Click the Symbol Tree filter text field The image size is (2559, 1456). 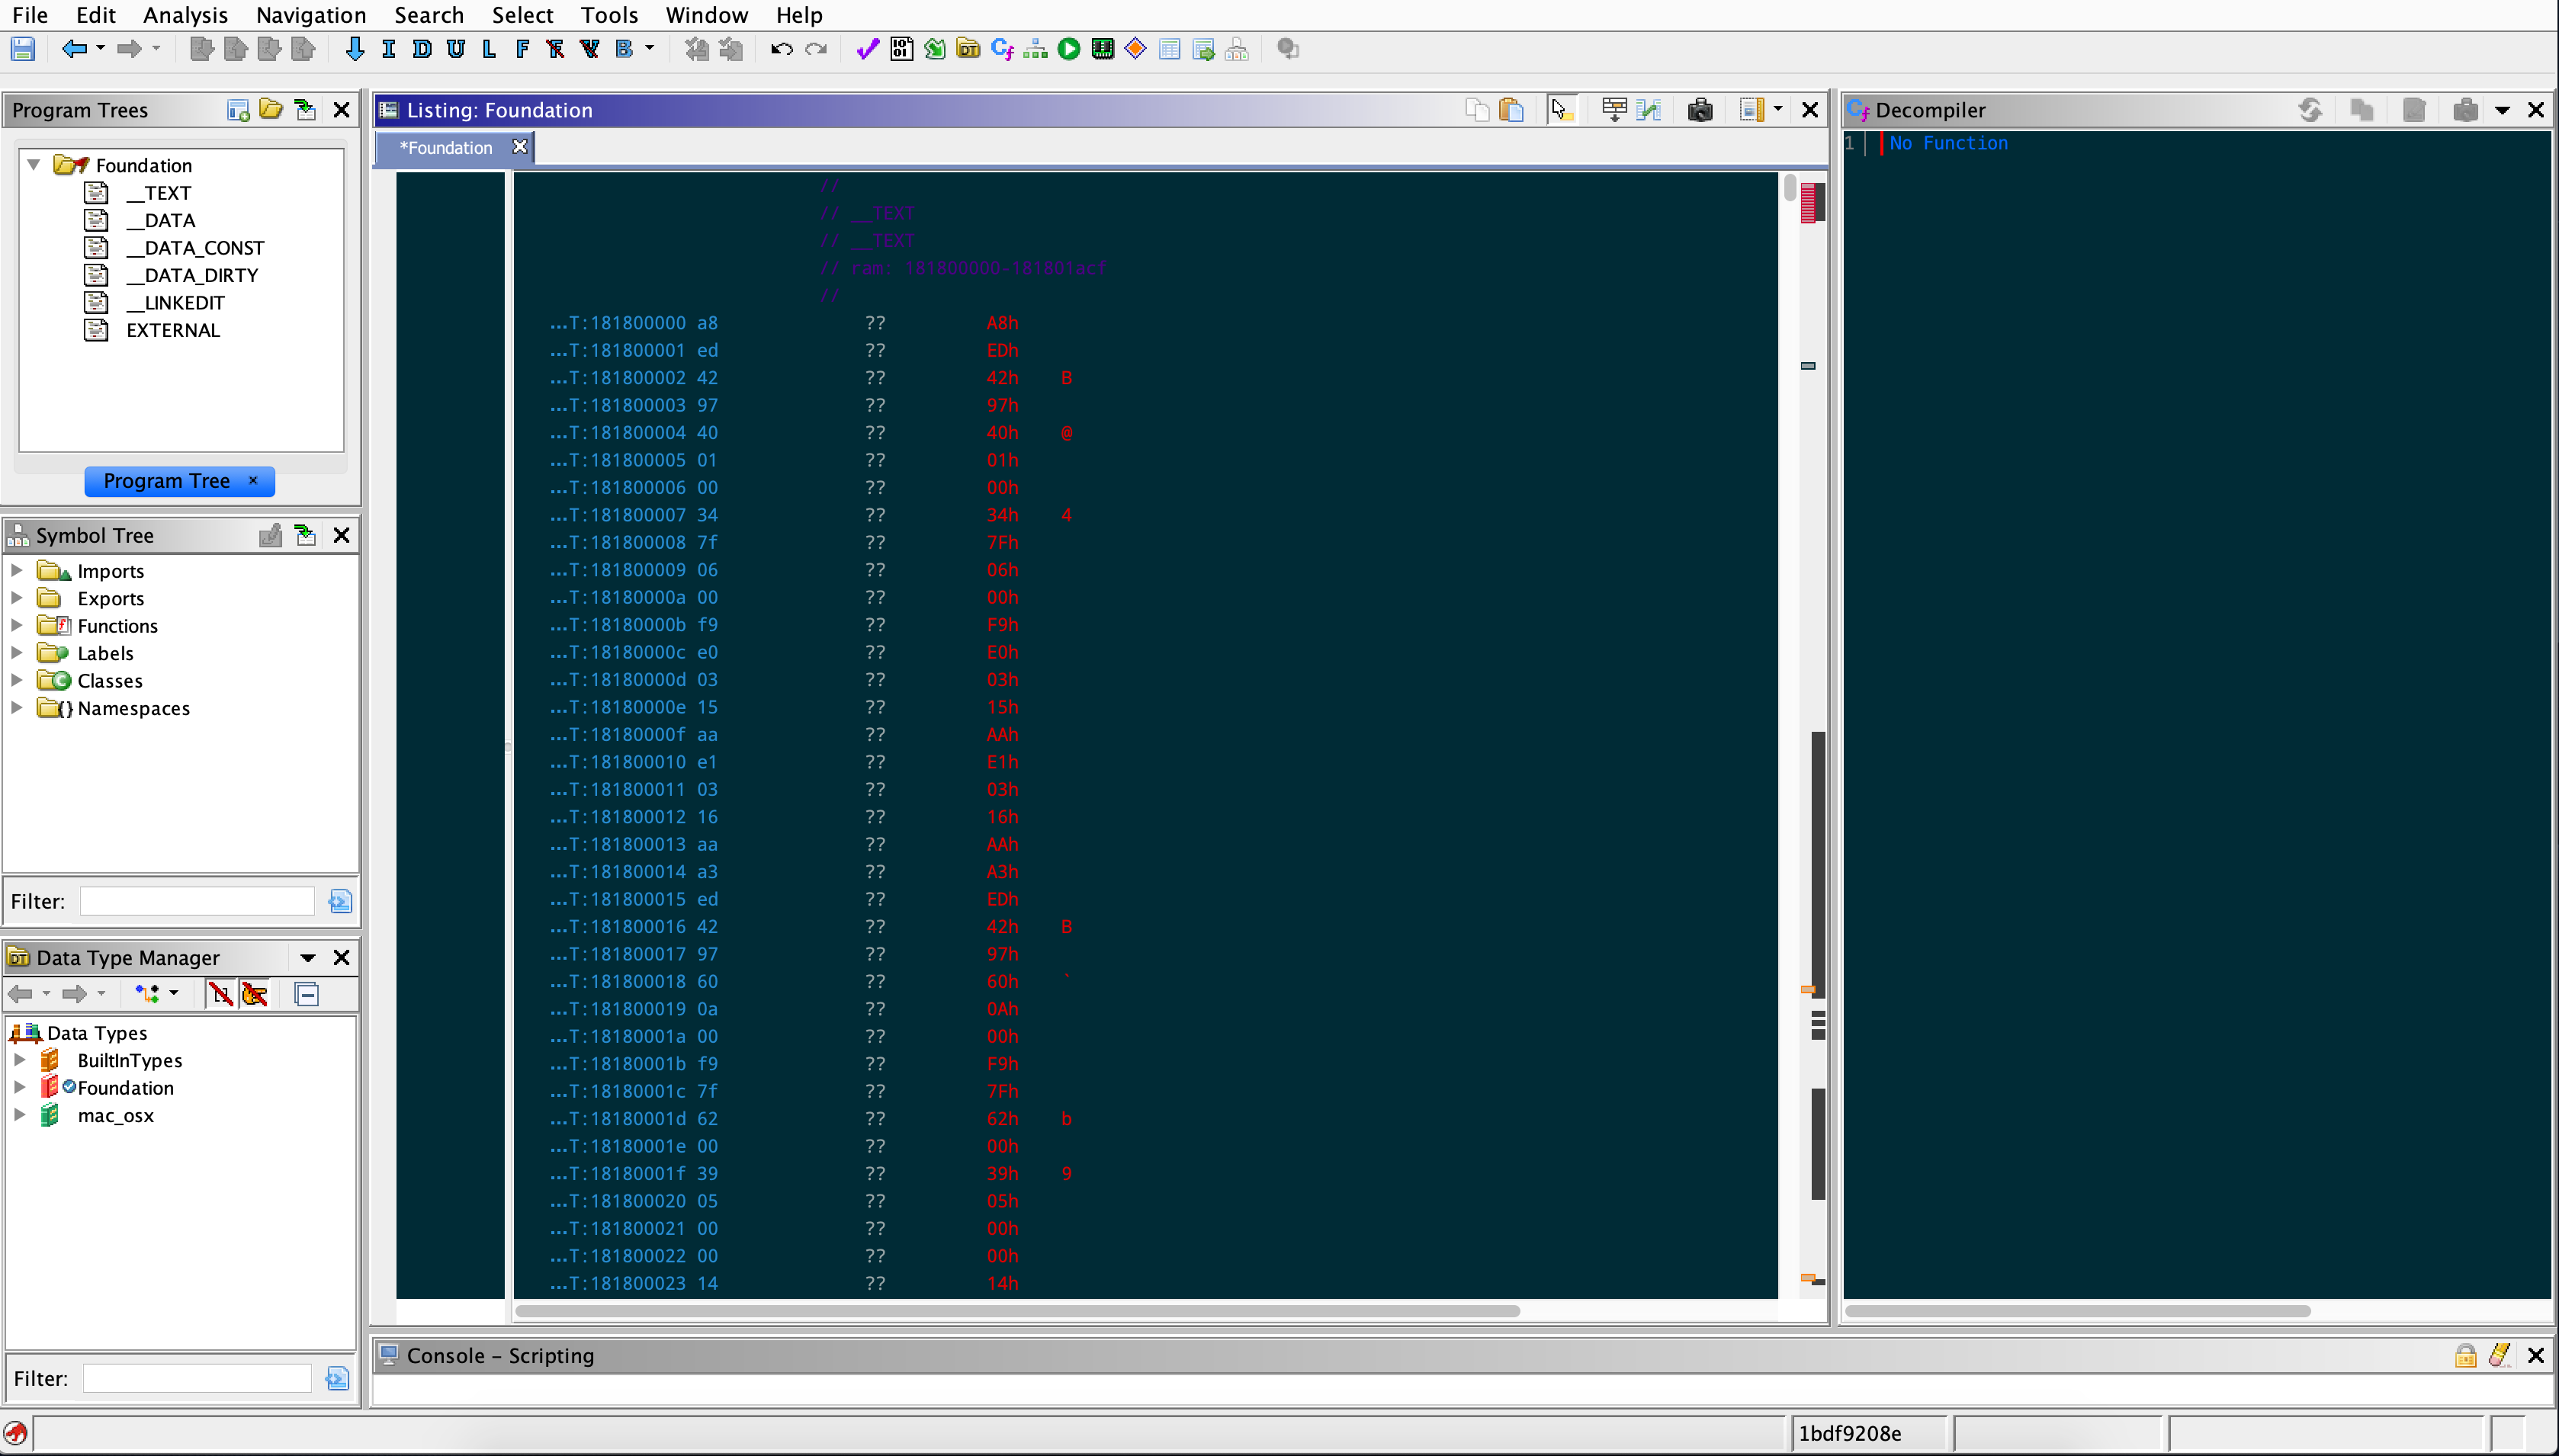197,901
